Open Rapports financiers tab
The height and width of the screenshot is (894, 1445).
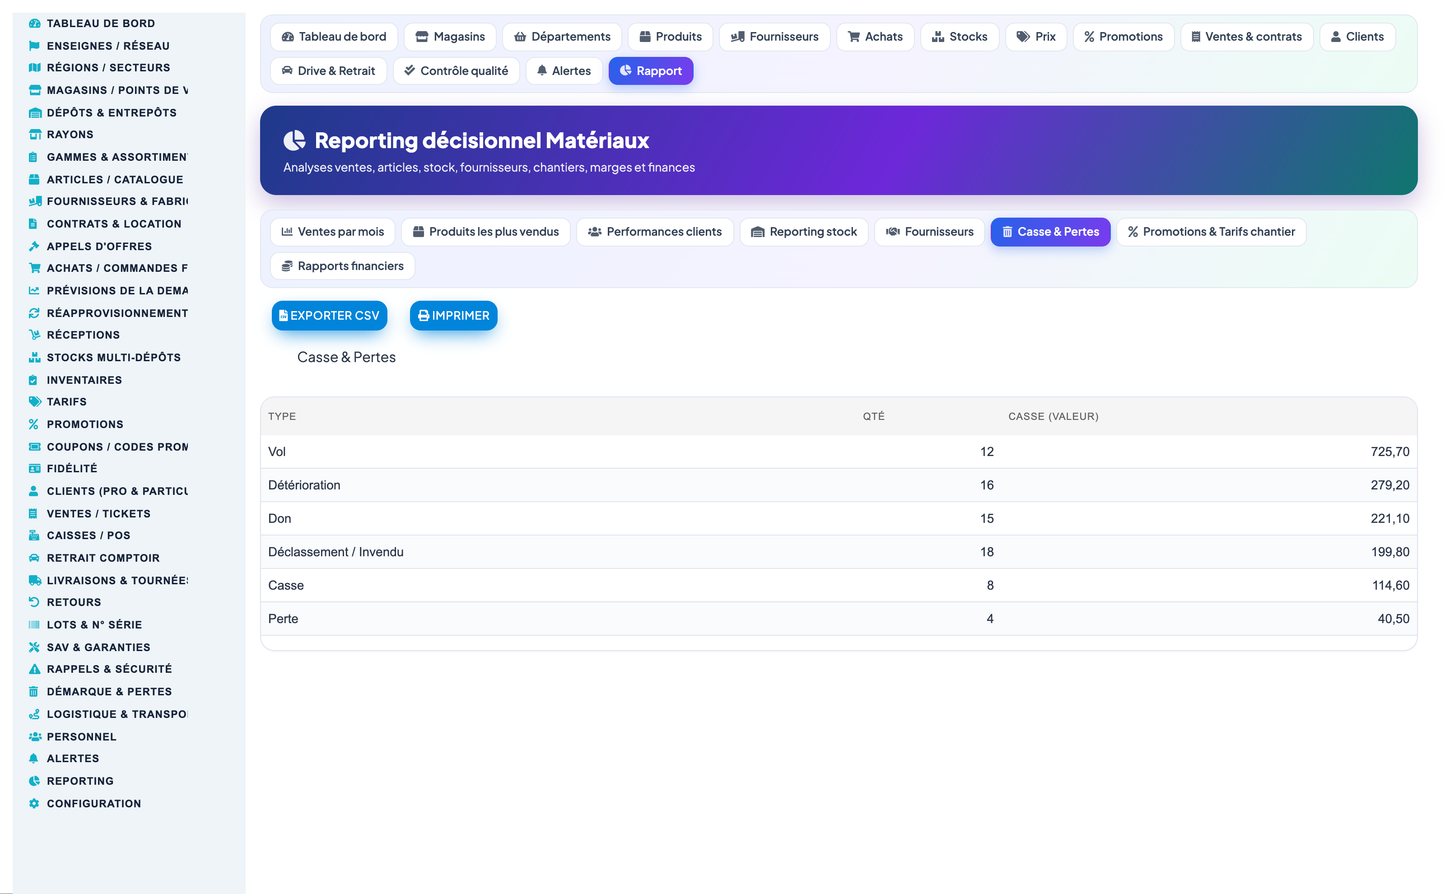tap(342, 266)
